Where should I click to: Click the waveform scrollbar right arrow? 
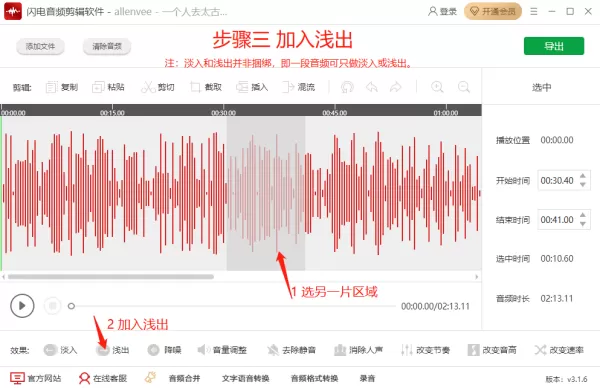tap(477, 277)
